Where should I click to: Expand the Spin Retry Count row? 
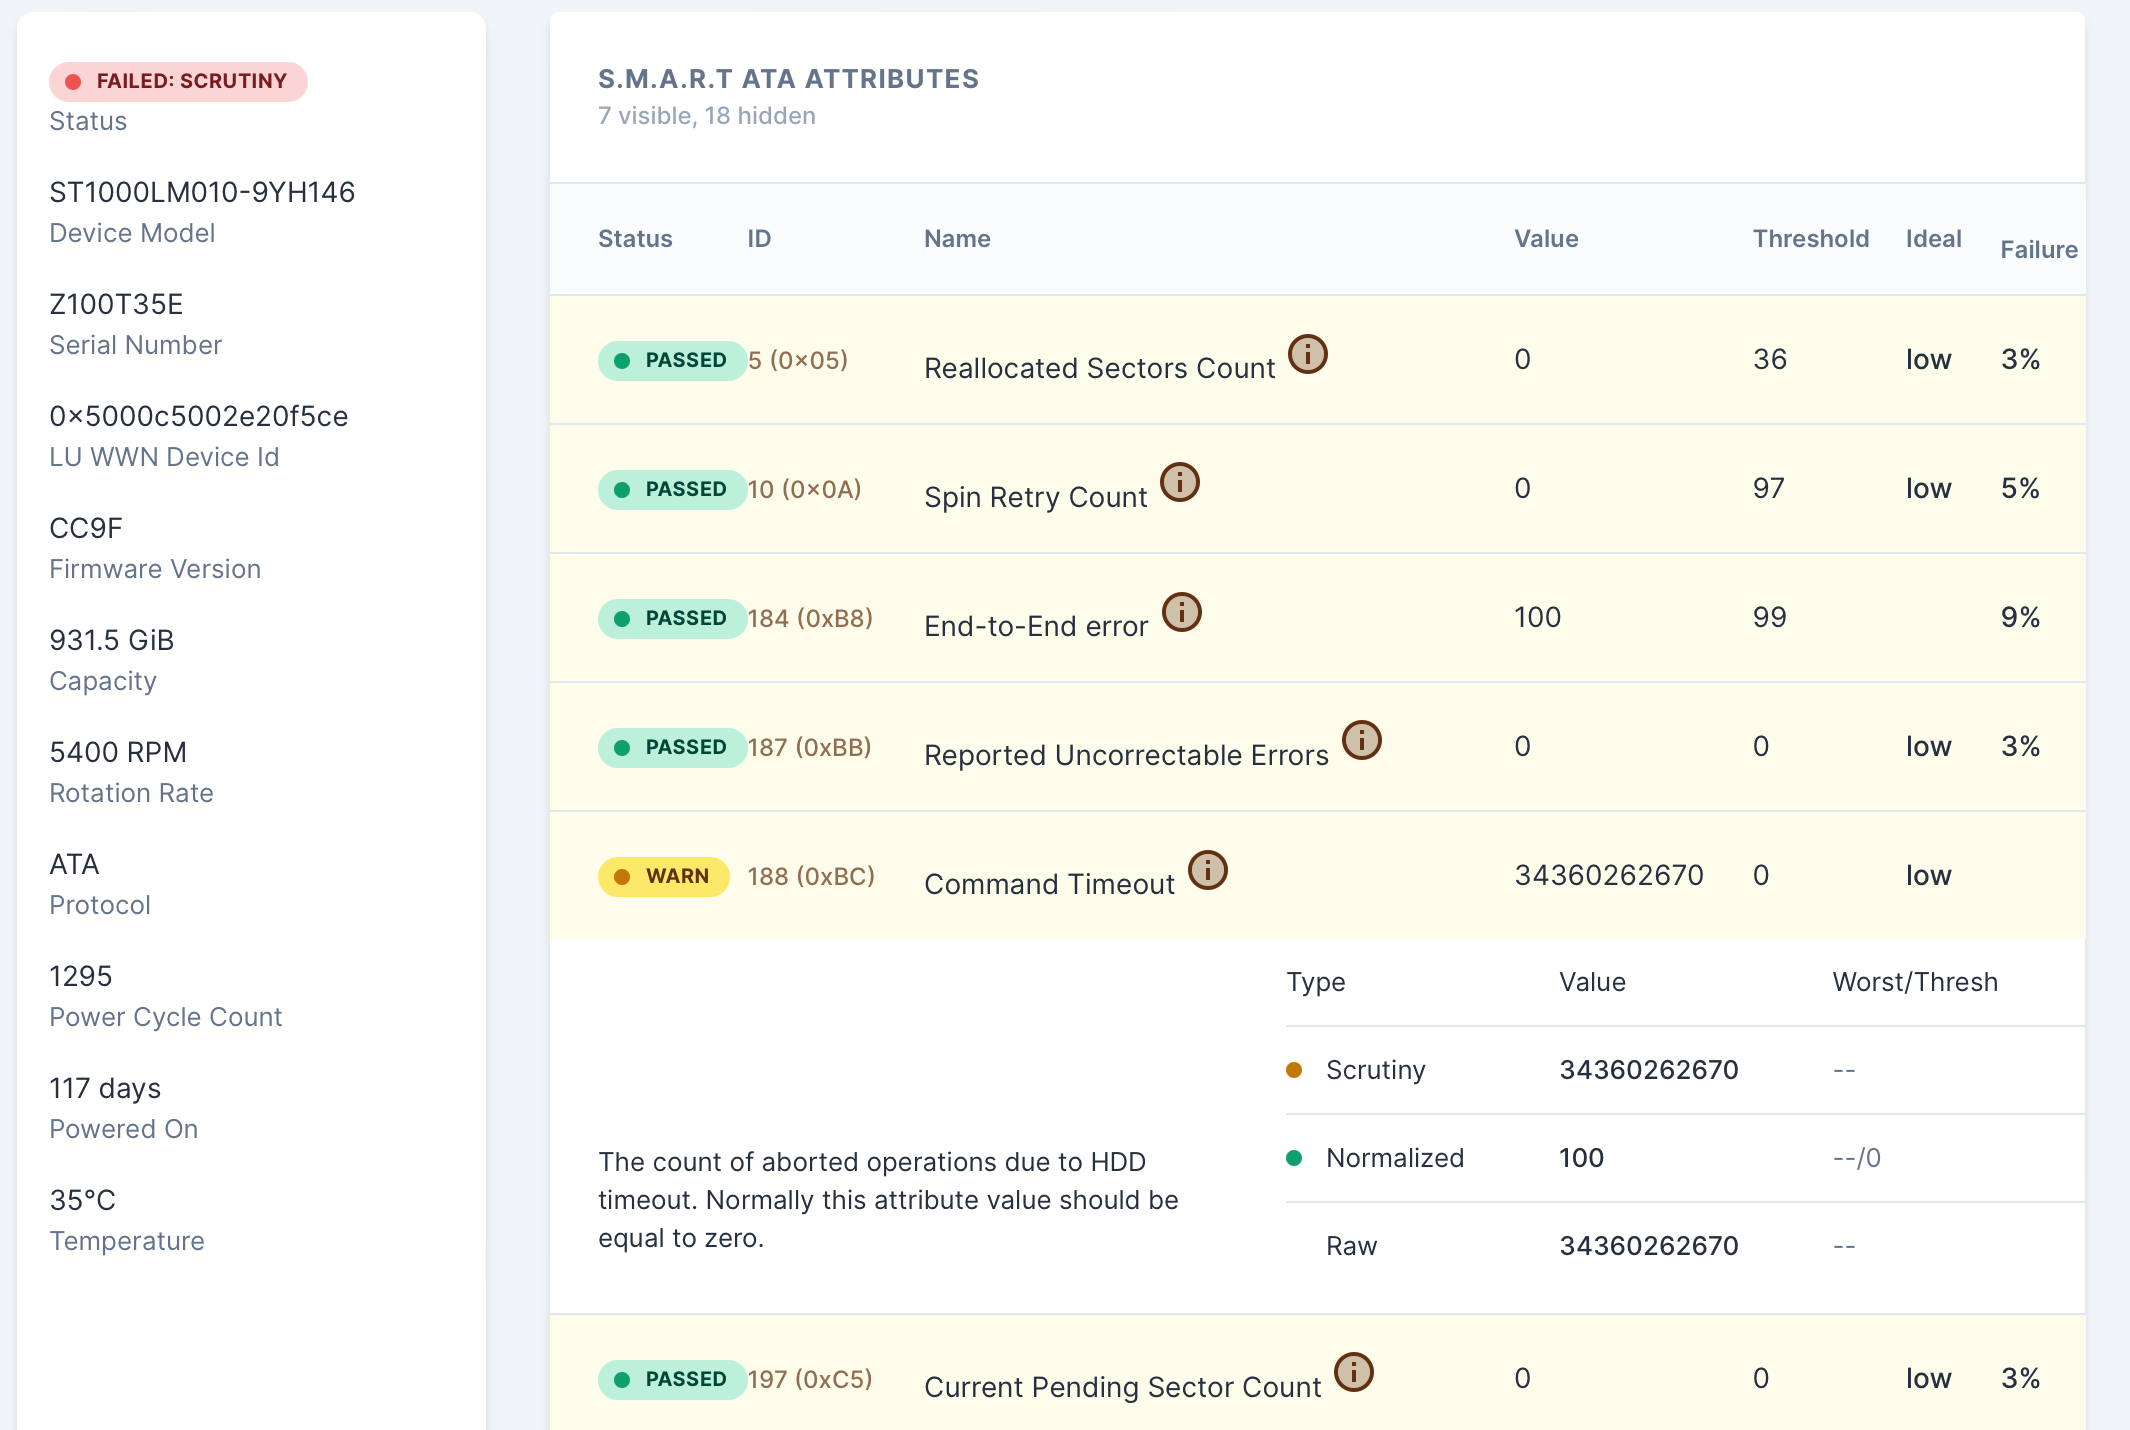pyautogui.click(x=1034, y=497)
